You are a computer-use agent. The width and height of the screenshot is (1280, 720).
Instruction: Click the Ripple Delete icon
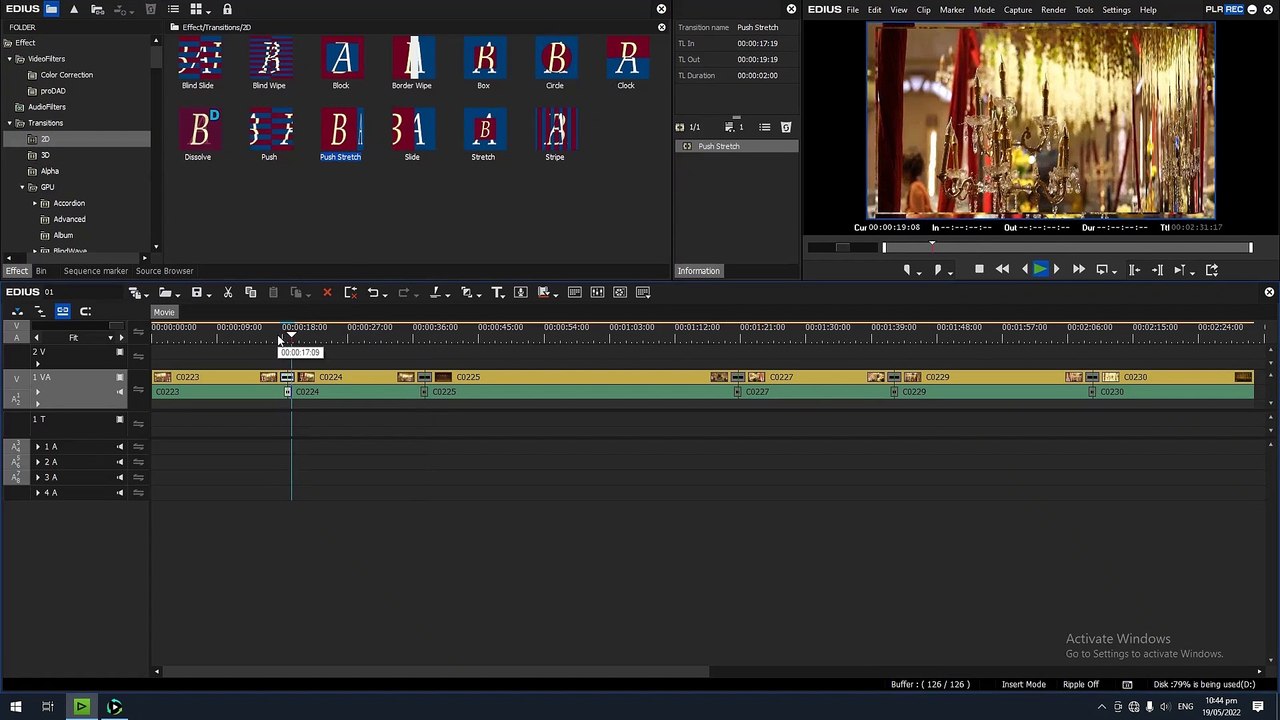(x=350, y=292)
